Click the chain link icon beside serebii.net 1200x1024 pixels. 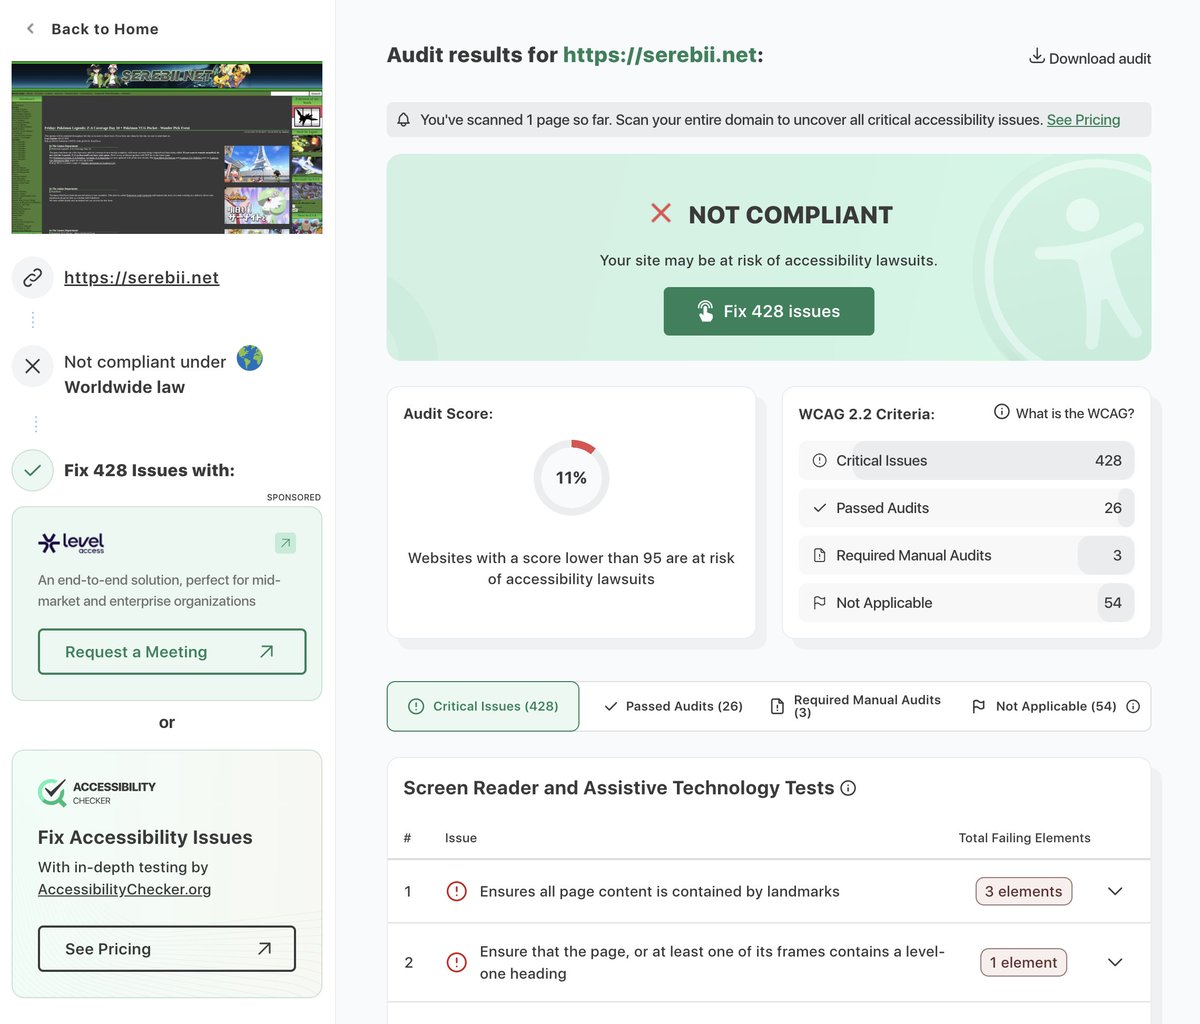pos(33,277)
